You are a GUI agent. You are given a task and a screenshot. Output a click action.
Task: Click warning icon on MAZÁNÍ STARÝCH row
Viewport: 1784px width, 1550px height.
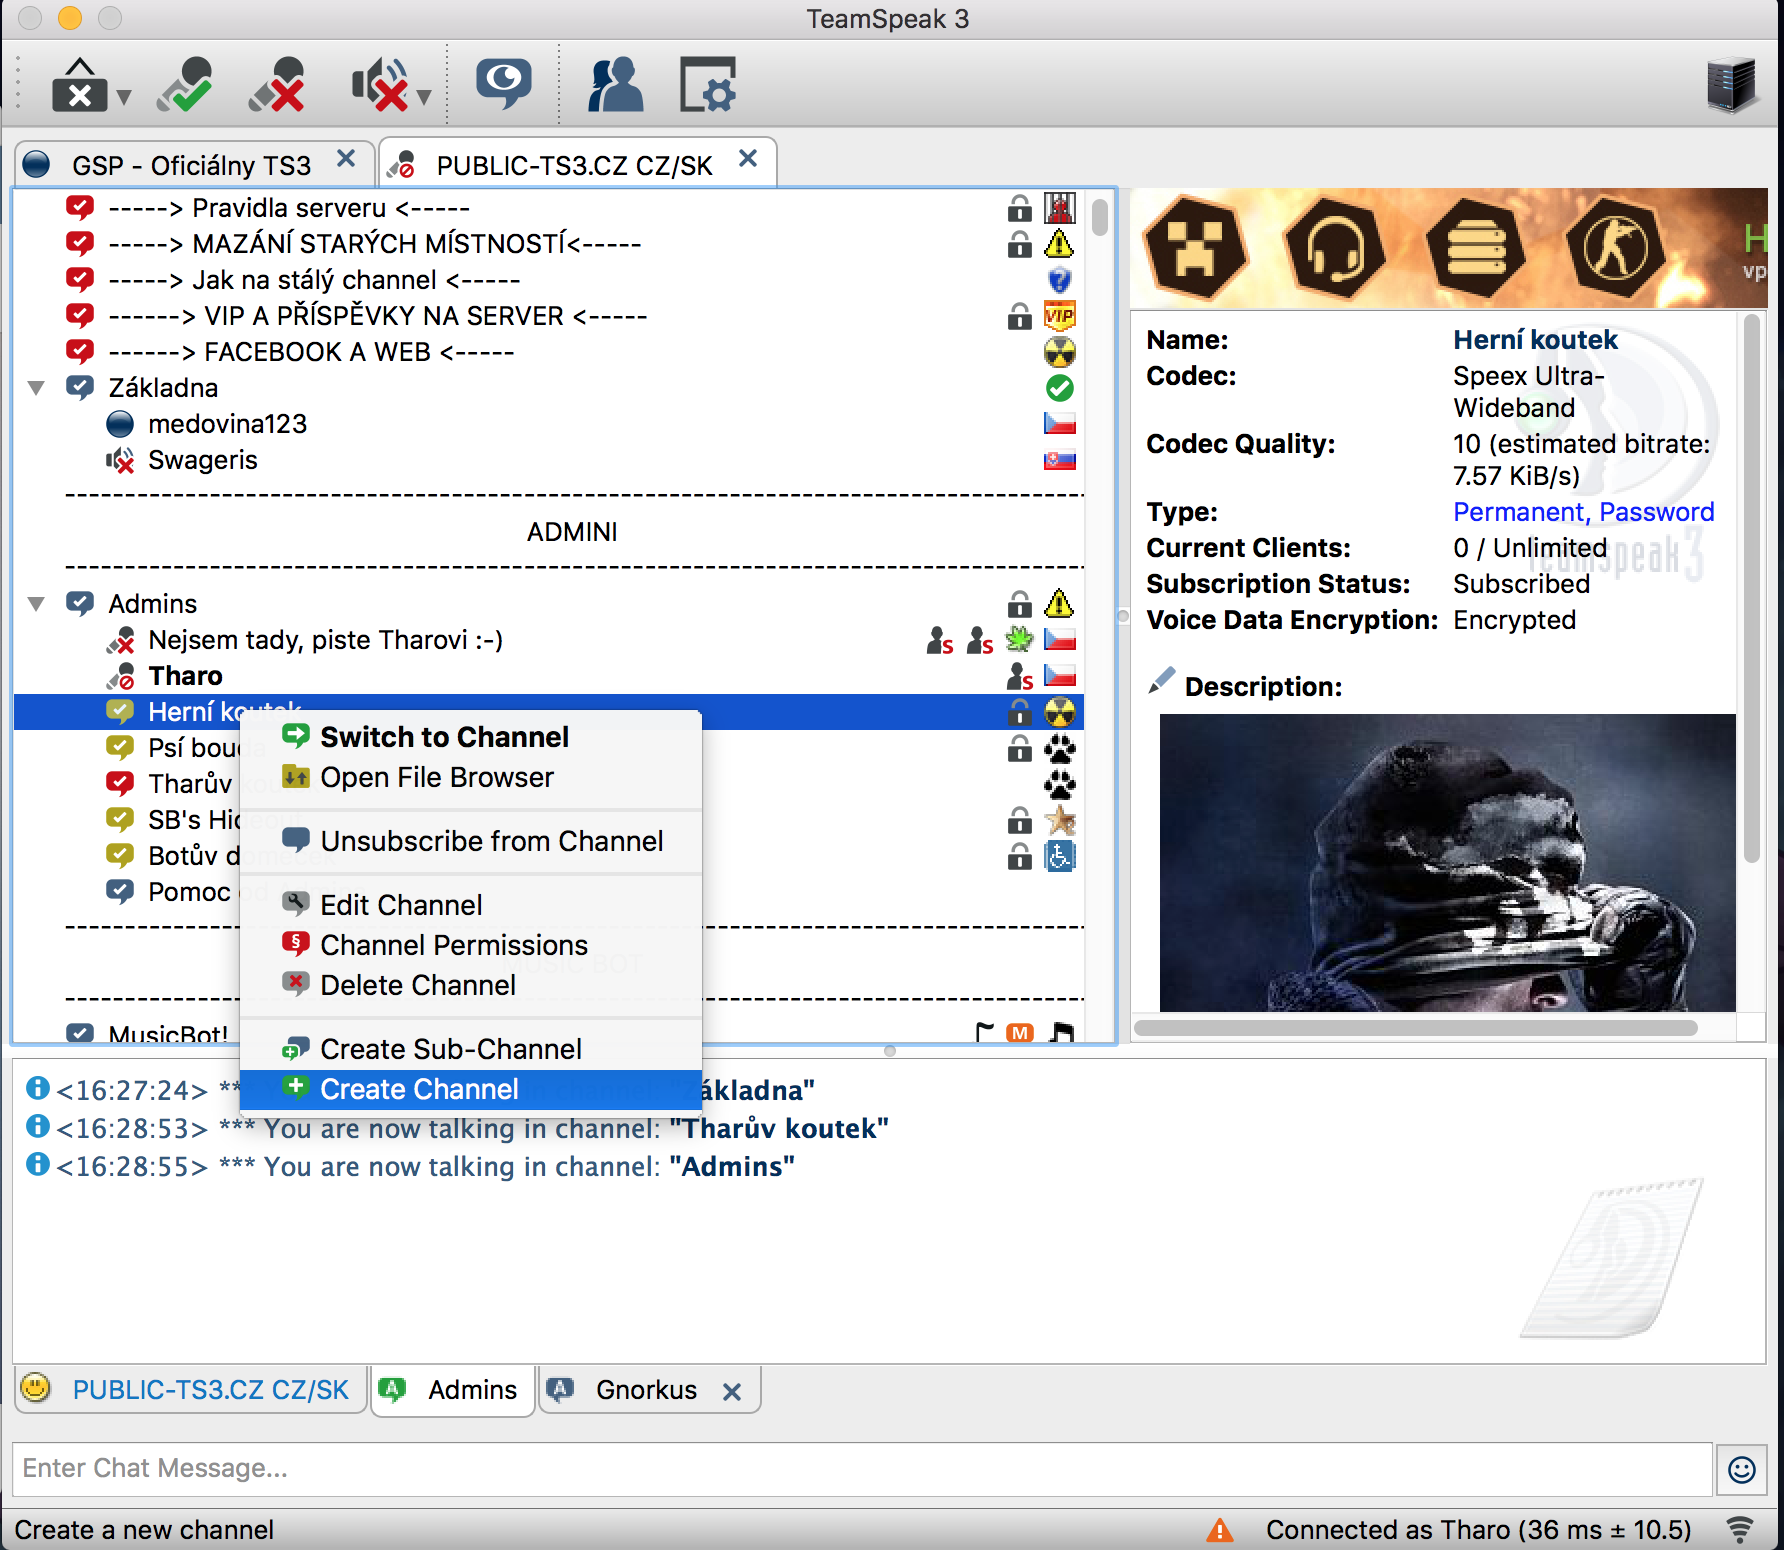(x=1060, y=244)
